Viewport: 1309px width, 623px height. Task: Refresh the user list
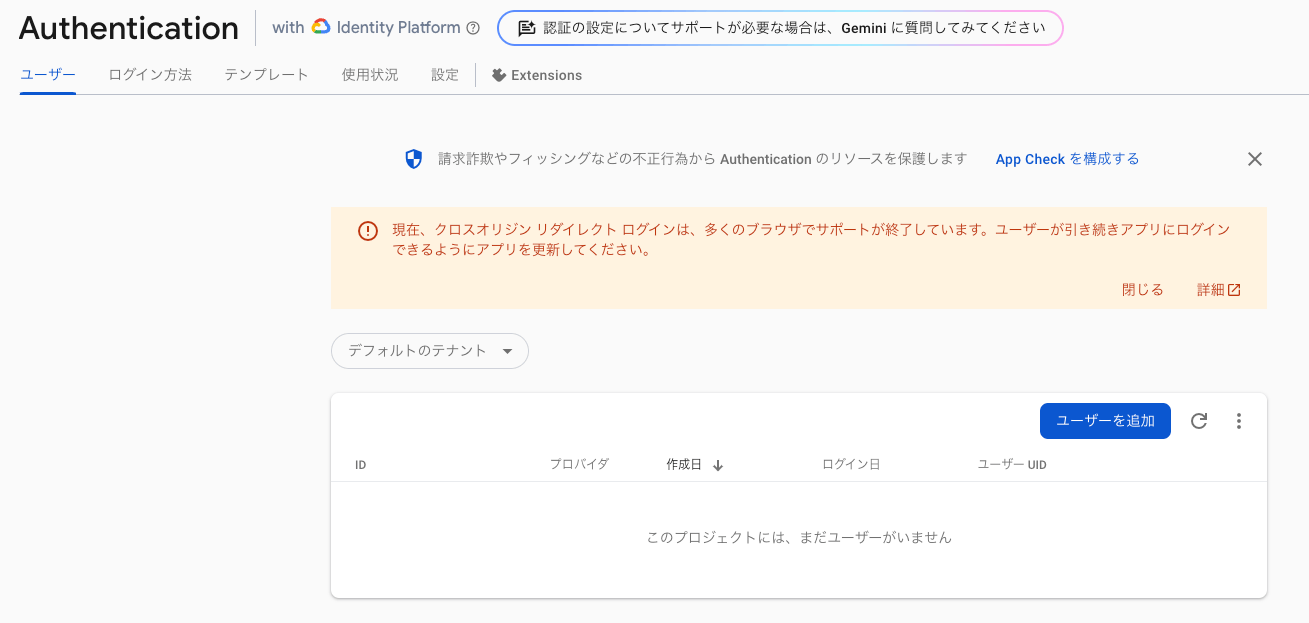tap(1199, 421)
